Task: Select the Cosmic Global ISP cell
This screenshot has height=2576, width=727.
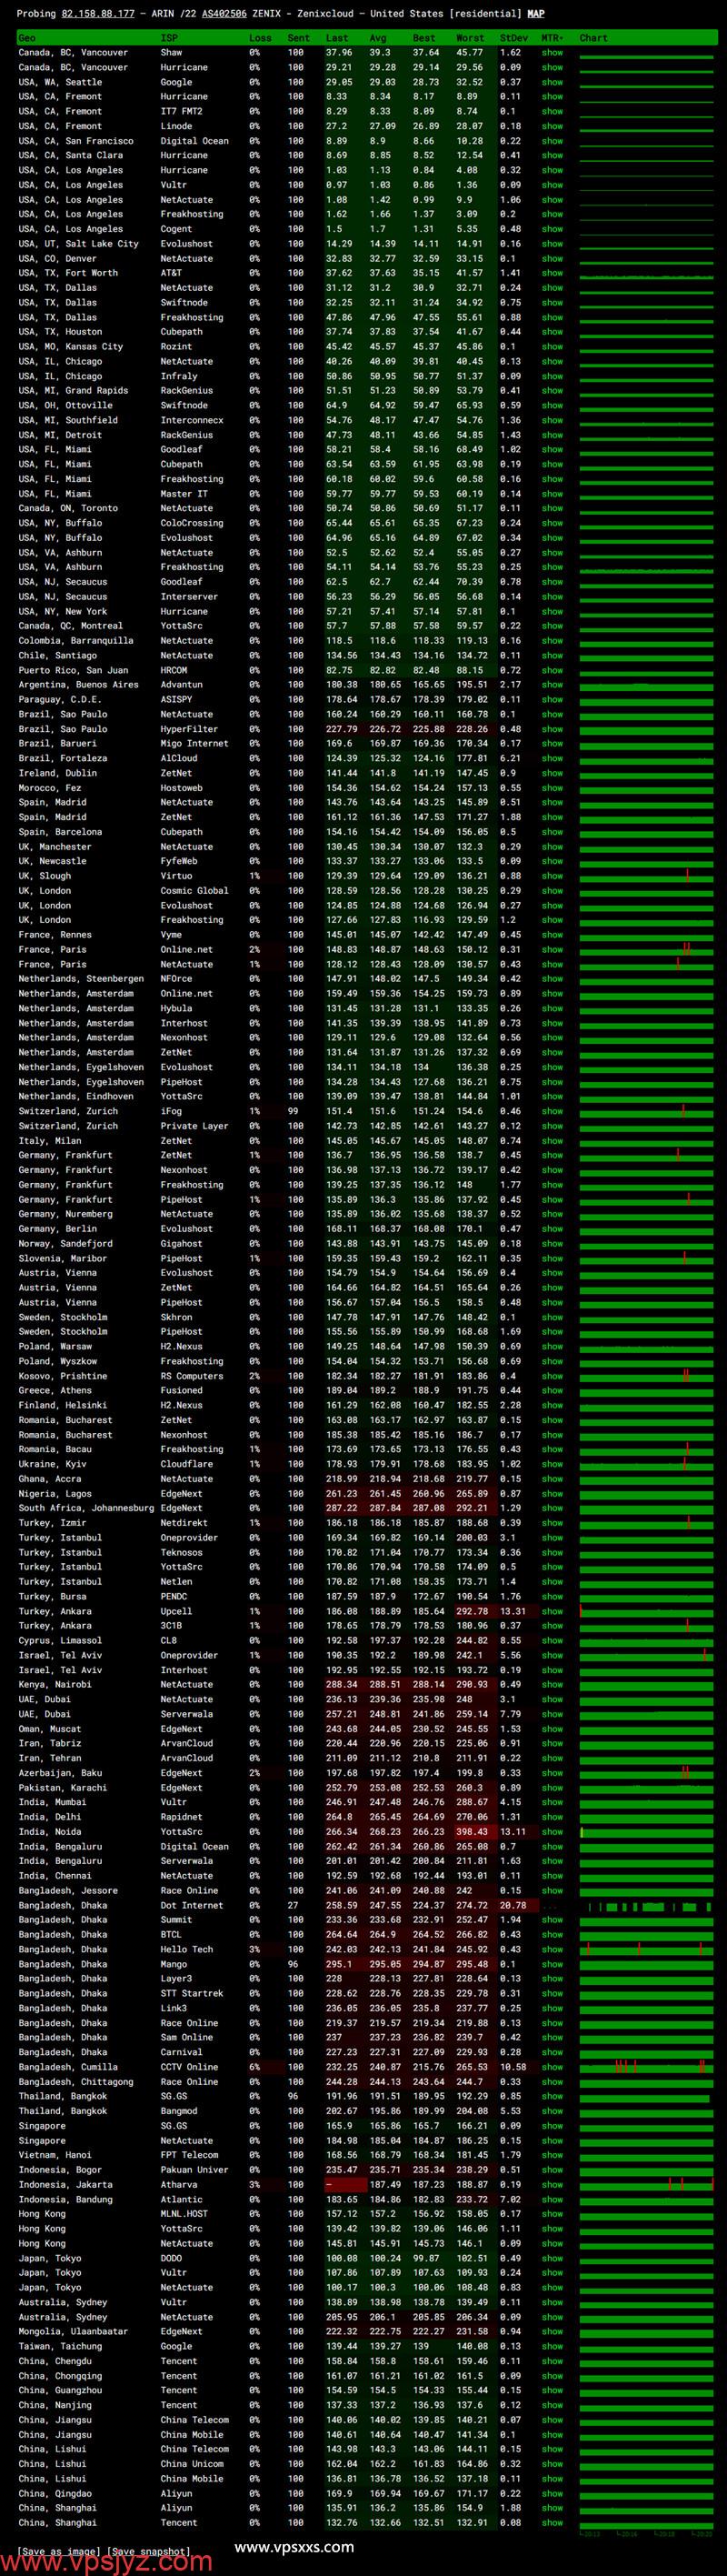Action: click(x=194, y=891)
